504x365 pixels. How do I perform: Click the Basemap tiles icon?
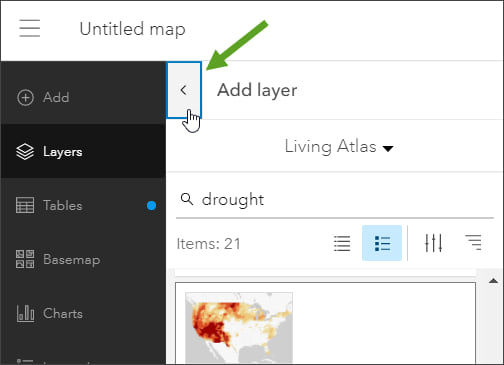tap(25, 259)
